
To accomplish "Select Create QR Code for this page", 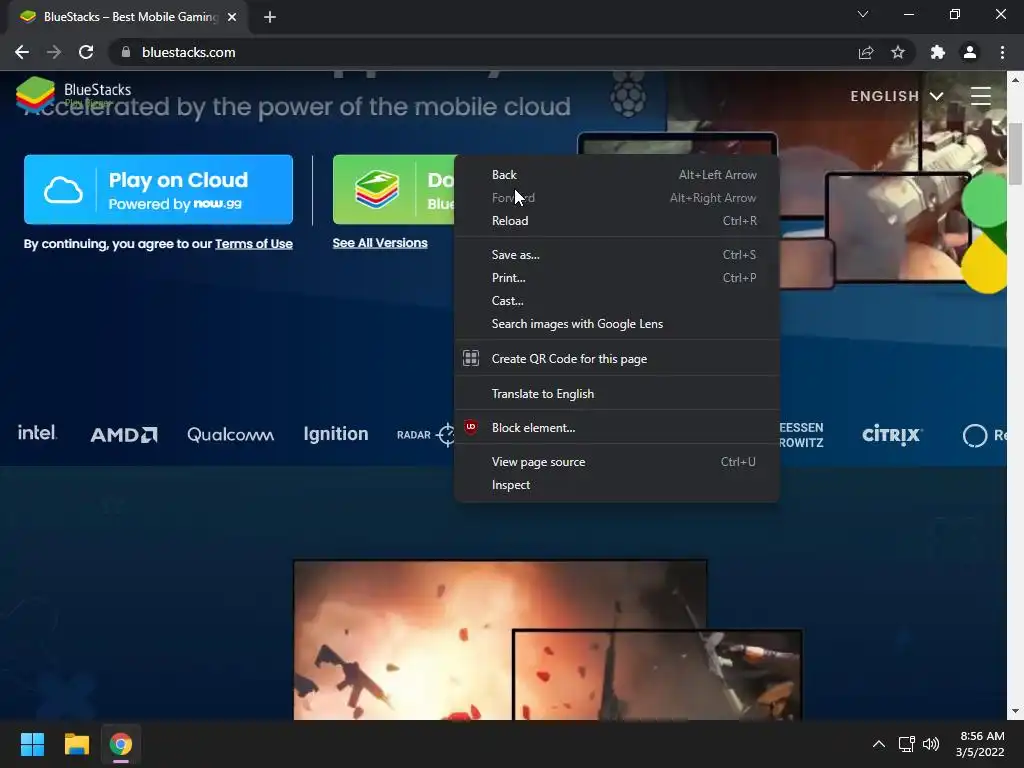I will point(616,359).
